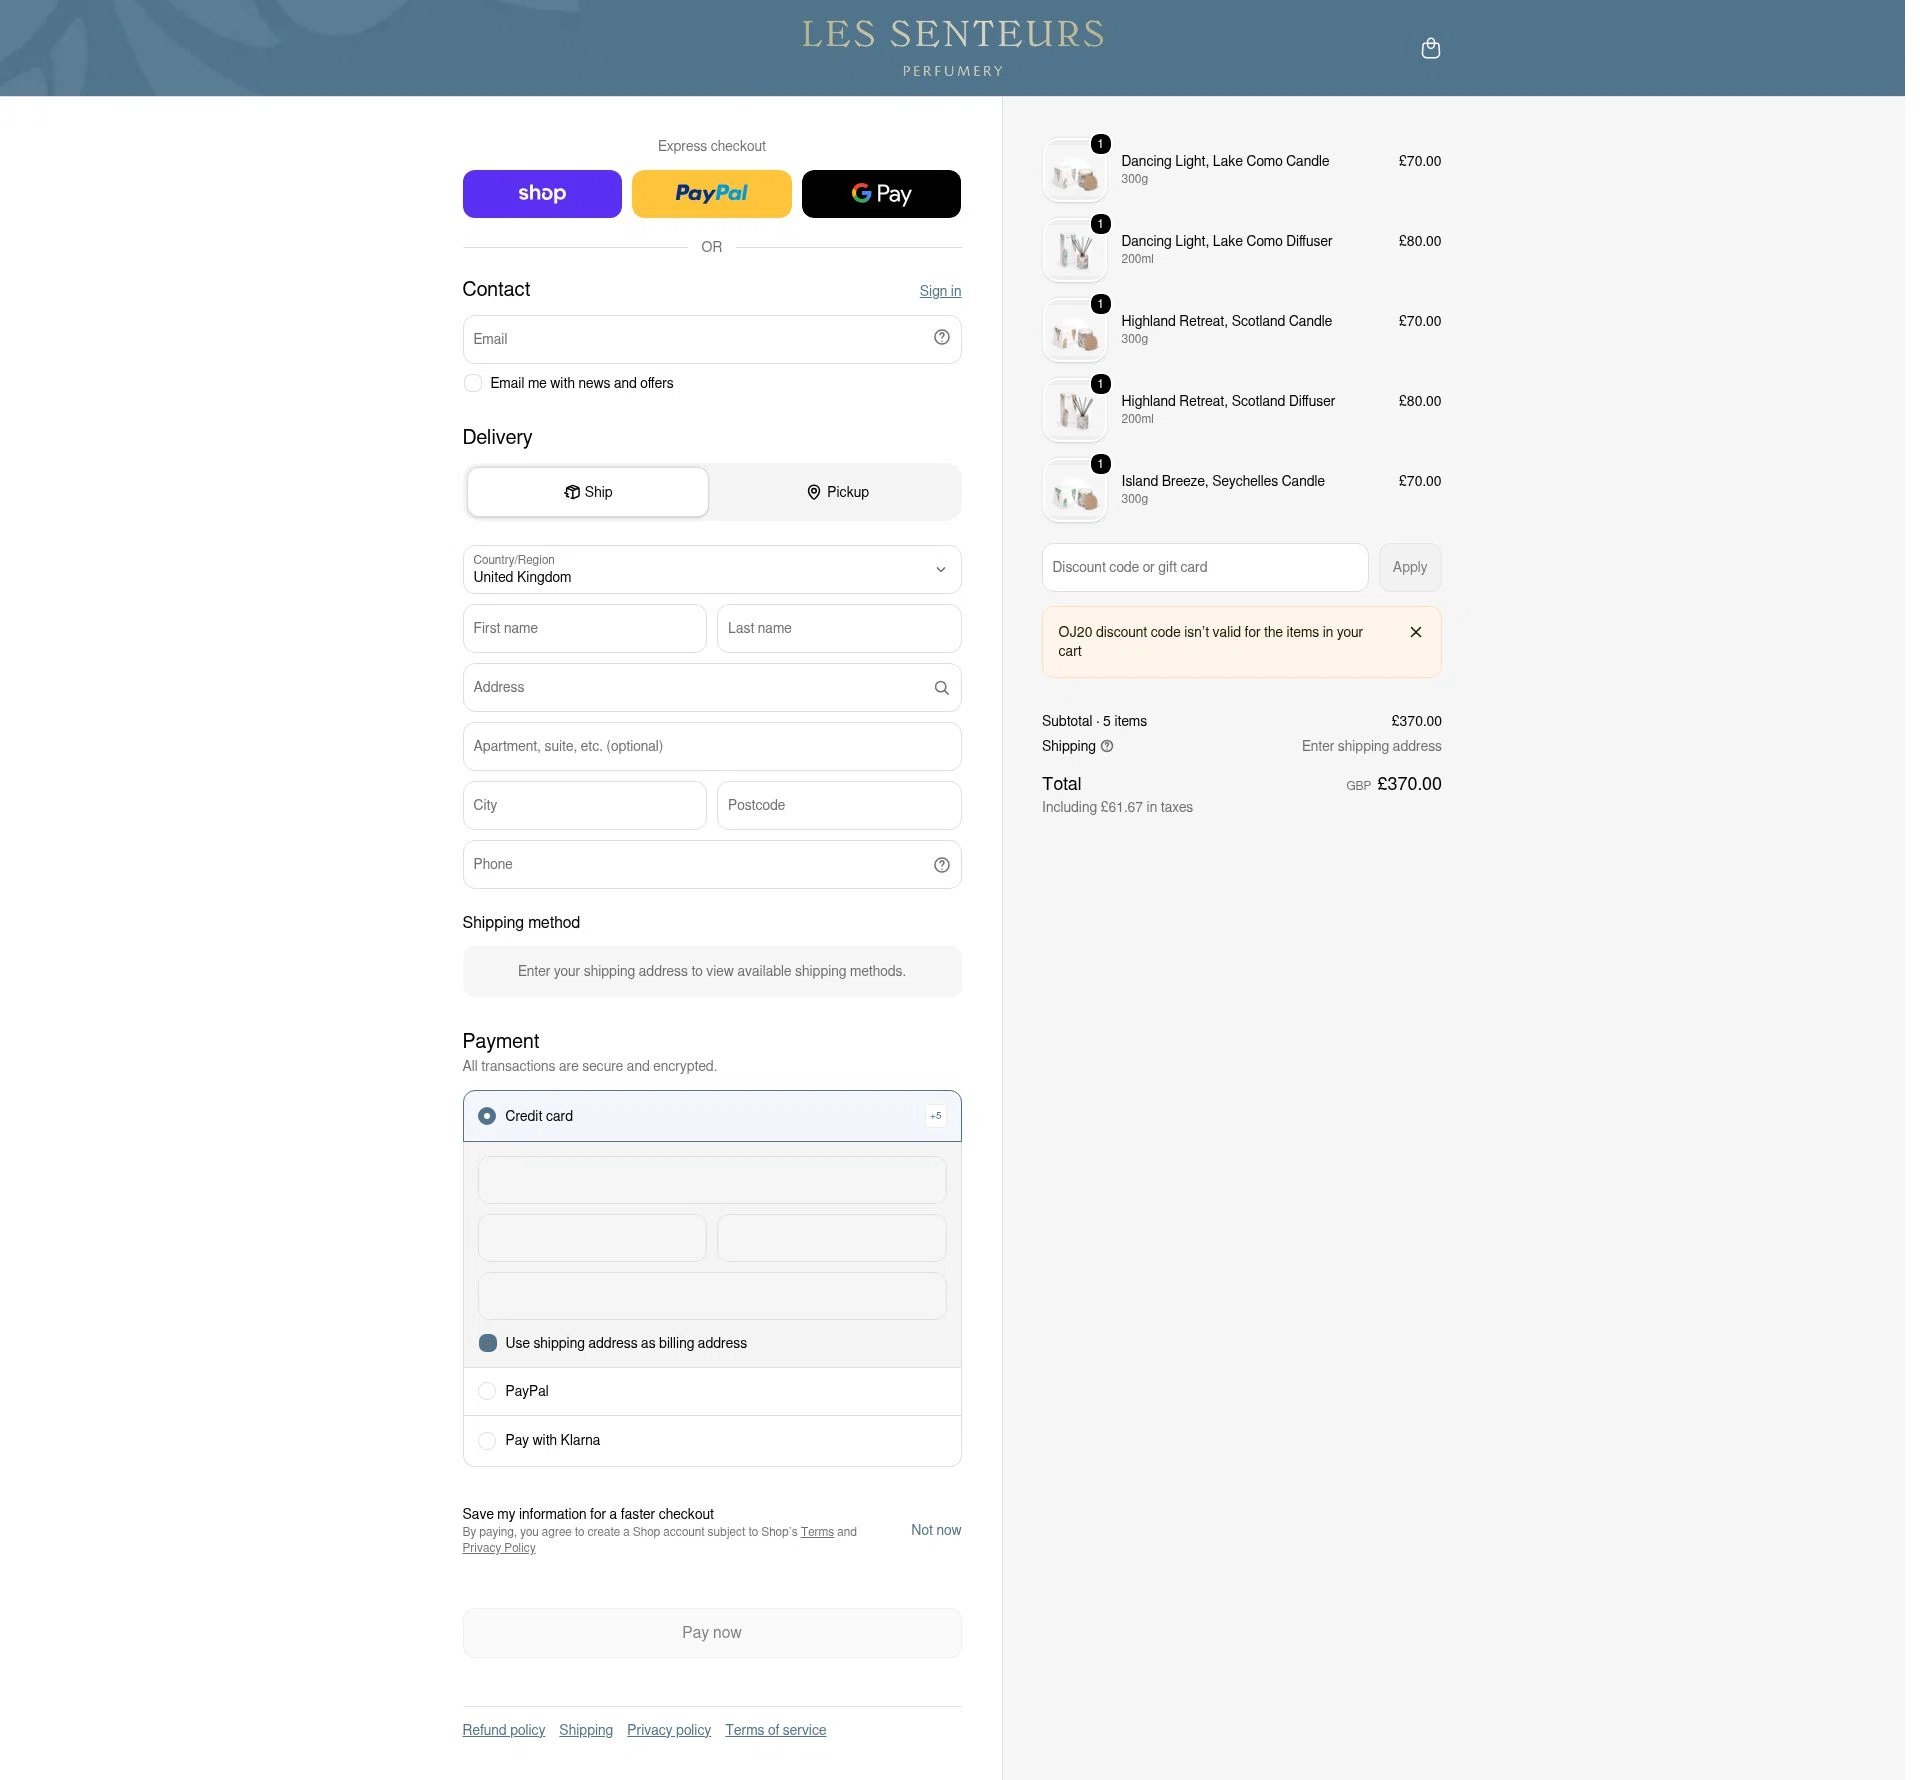The height and width of the screenshot is (1780, 1920).
Task: Click the address search magnifier icon
Action: pos(942,688)
